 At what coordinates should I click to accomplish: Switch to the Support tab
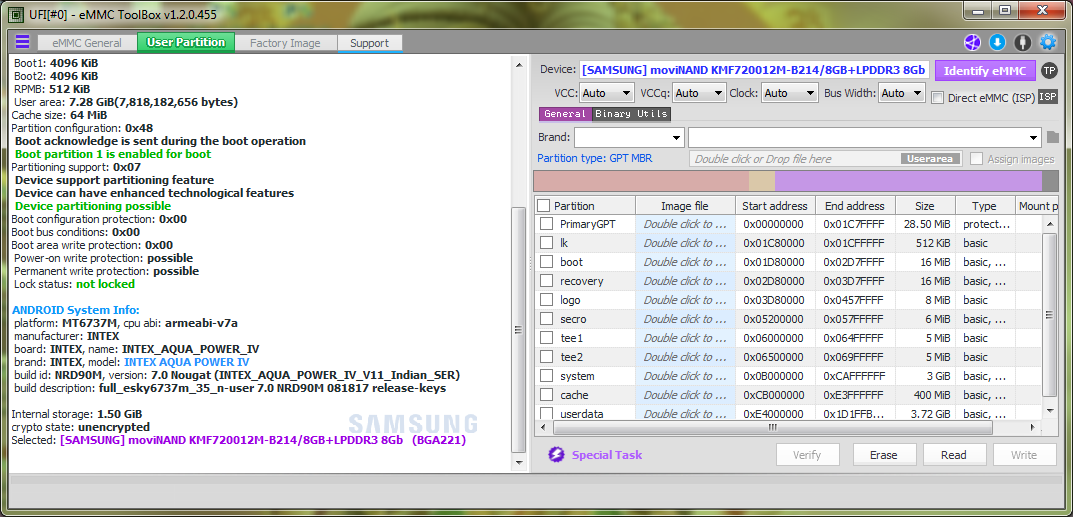point(370,43)
